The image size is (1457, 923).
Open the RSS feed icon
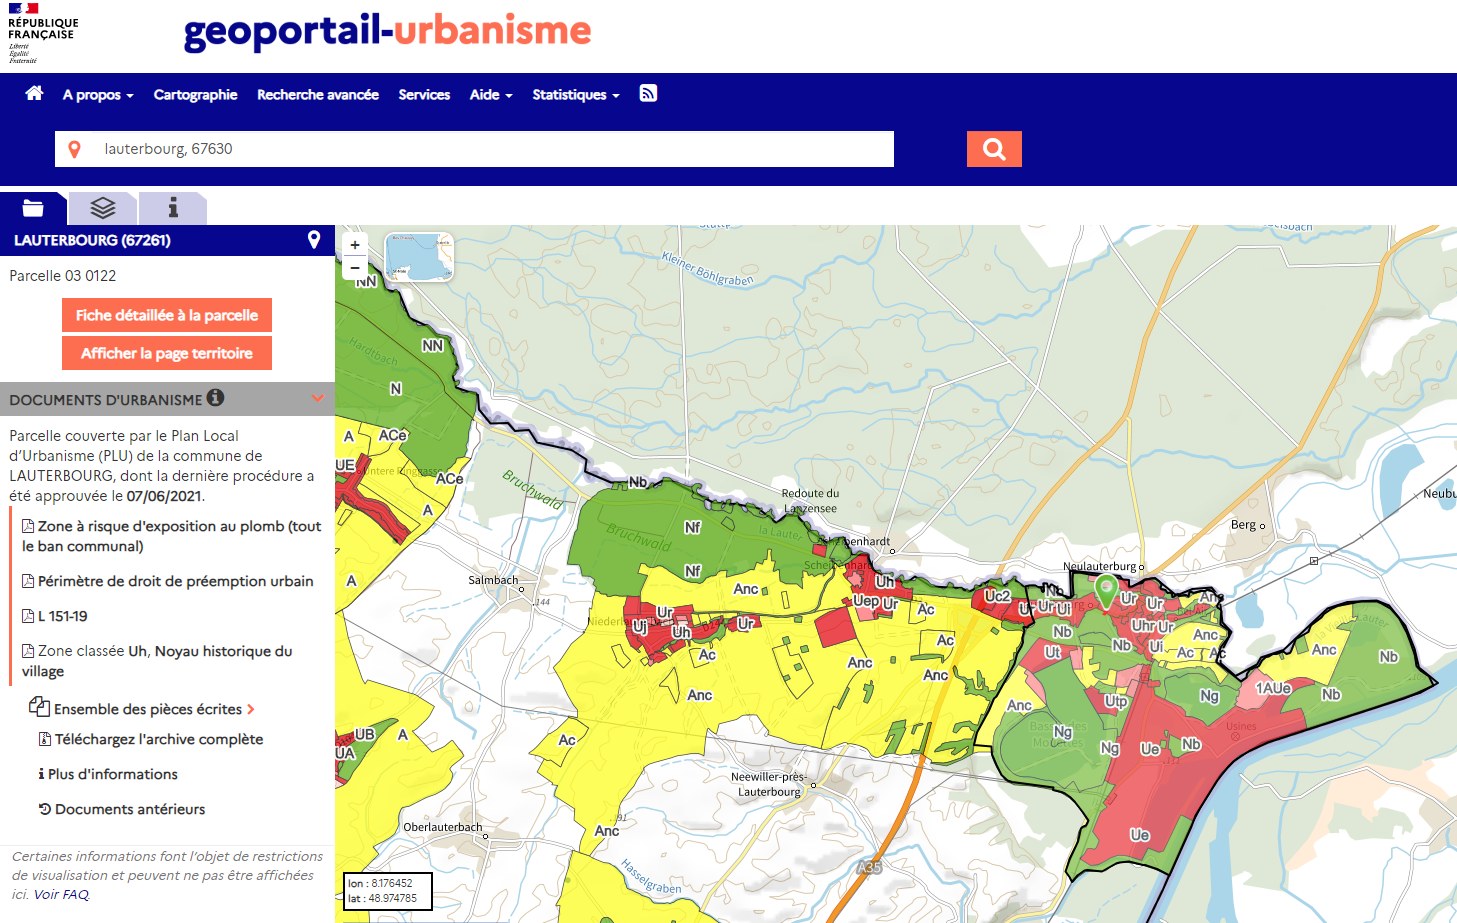click(x=648, y=94)
